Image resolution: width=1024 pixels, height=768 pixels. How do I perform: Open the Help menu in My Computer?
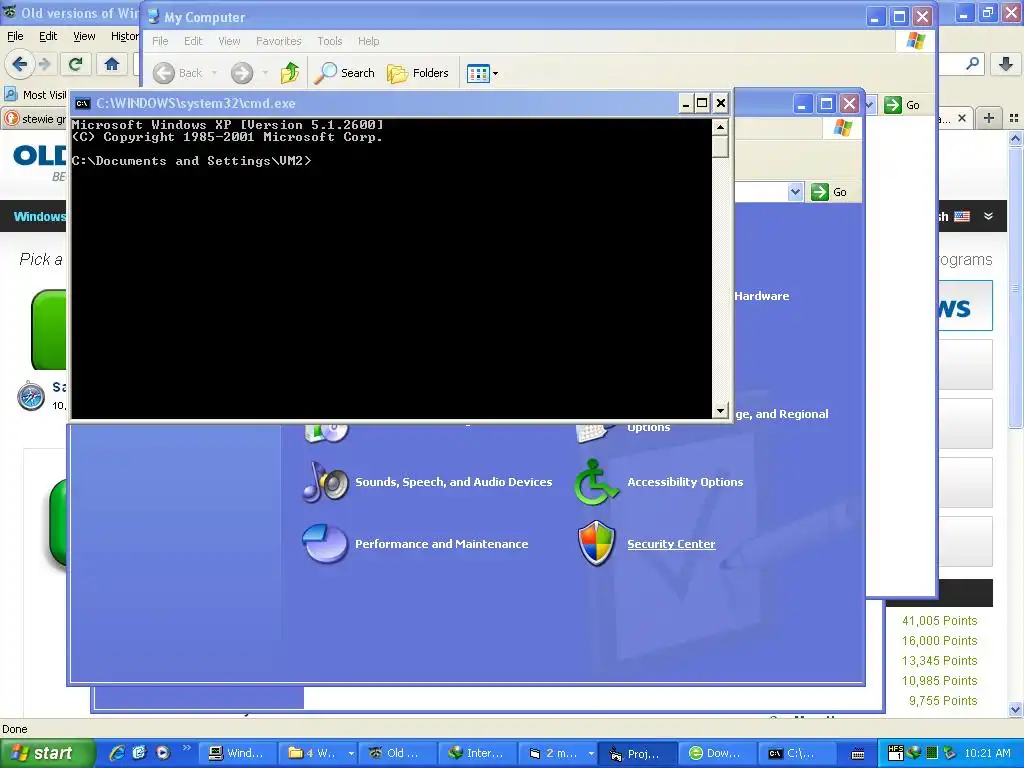[368, 41]
